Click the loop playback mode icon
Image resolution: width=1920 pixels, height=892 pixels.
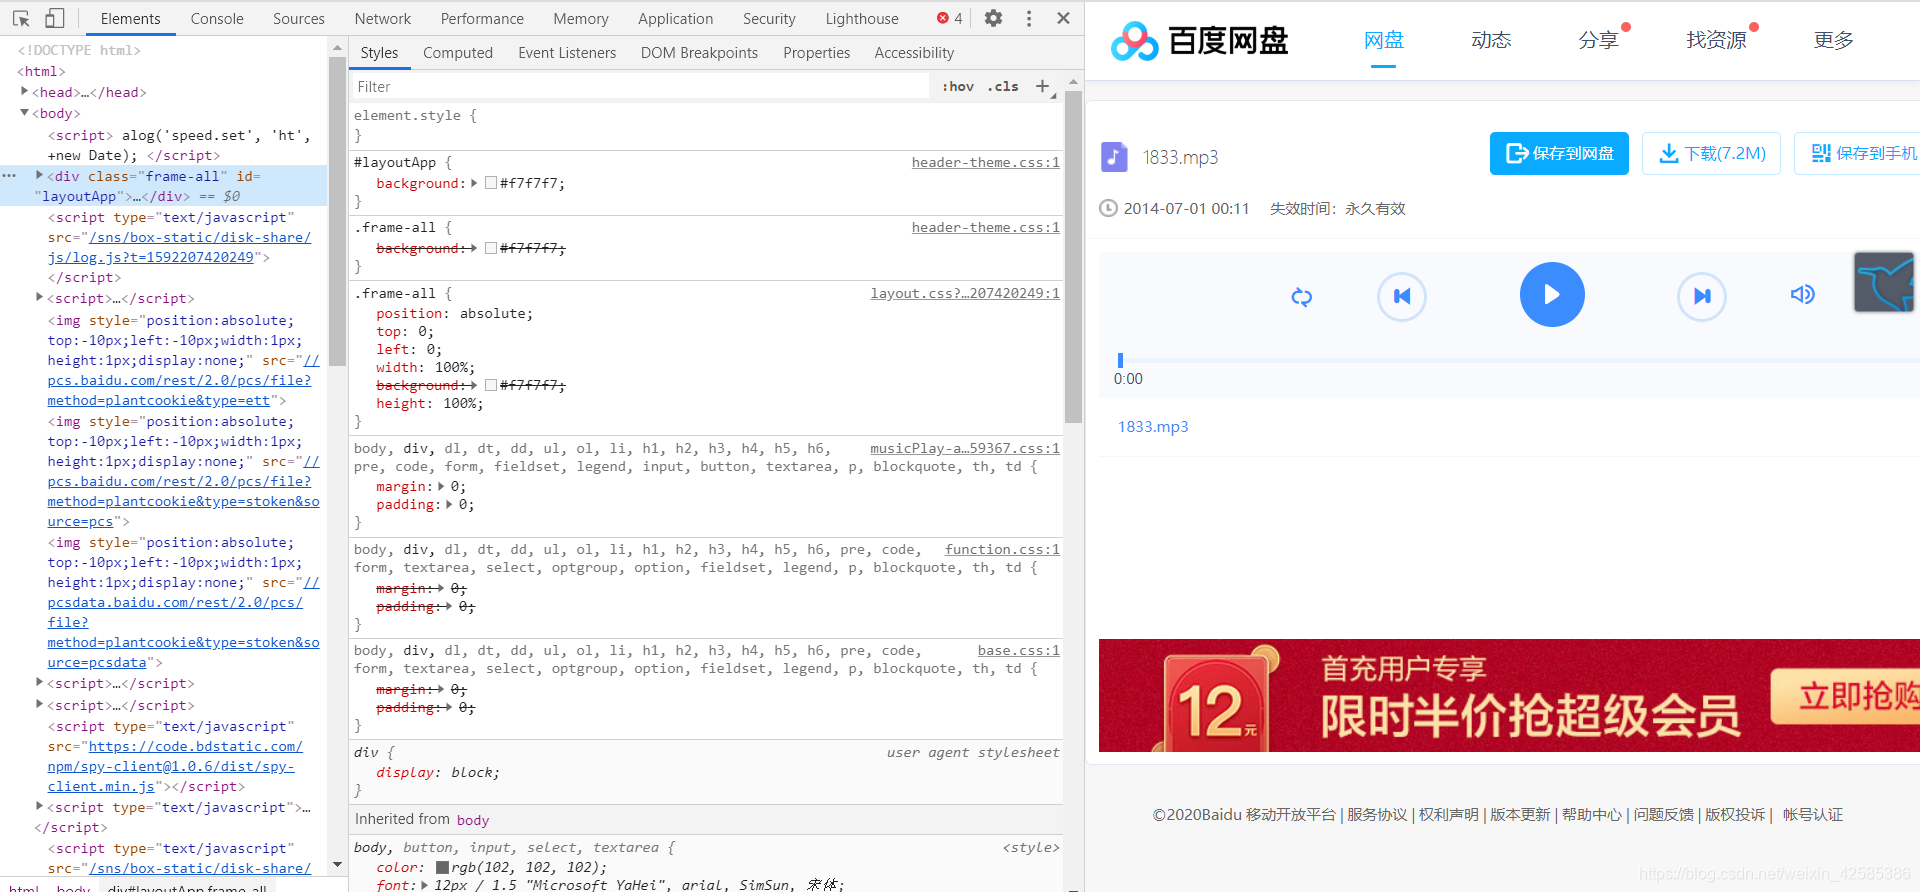click(1301, 296)
